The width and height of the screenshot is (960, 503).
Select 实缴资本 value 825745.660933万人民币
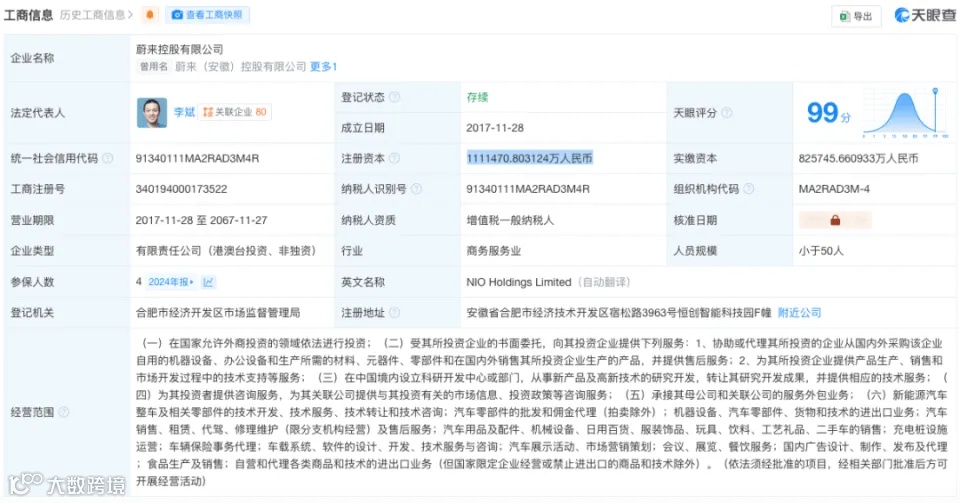[x=858, y=158]
